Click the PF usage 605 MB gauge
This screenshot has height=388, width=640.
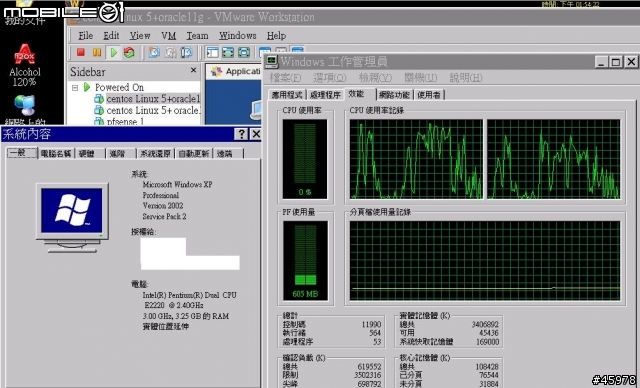pyautogui.click(x=305, y=261)
